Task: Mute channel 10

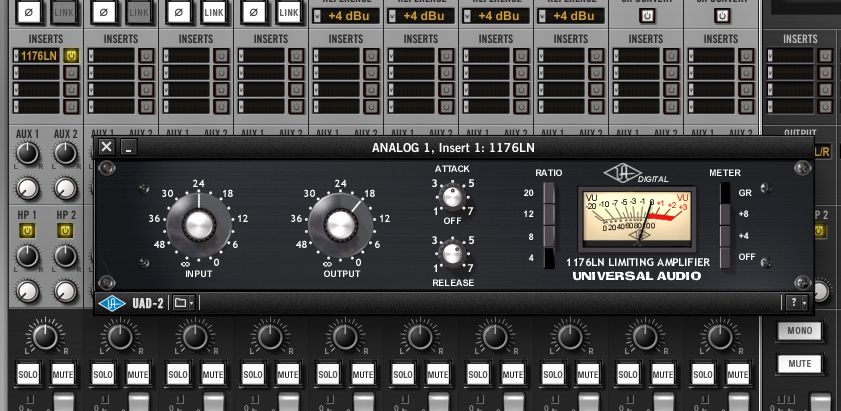Action: point(739,374)
